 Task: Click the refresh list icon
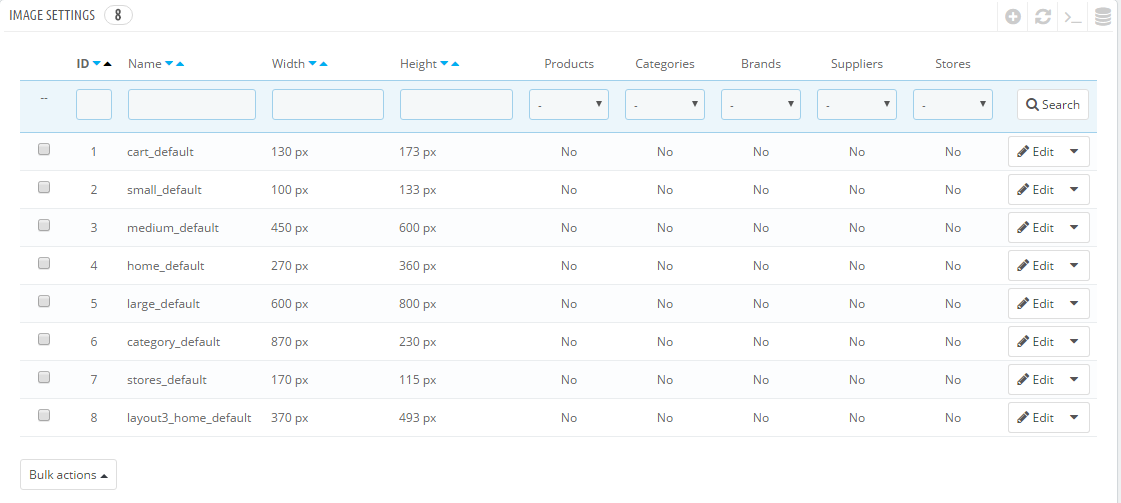point(1043,17)
